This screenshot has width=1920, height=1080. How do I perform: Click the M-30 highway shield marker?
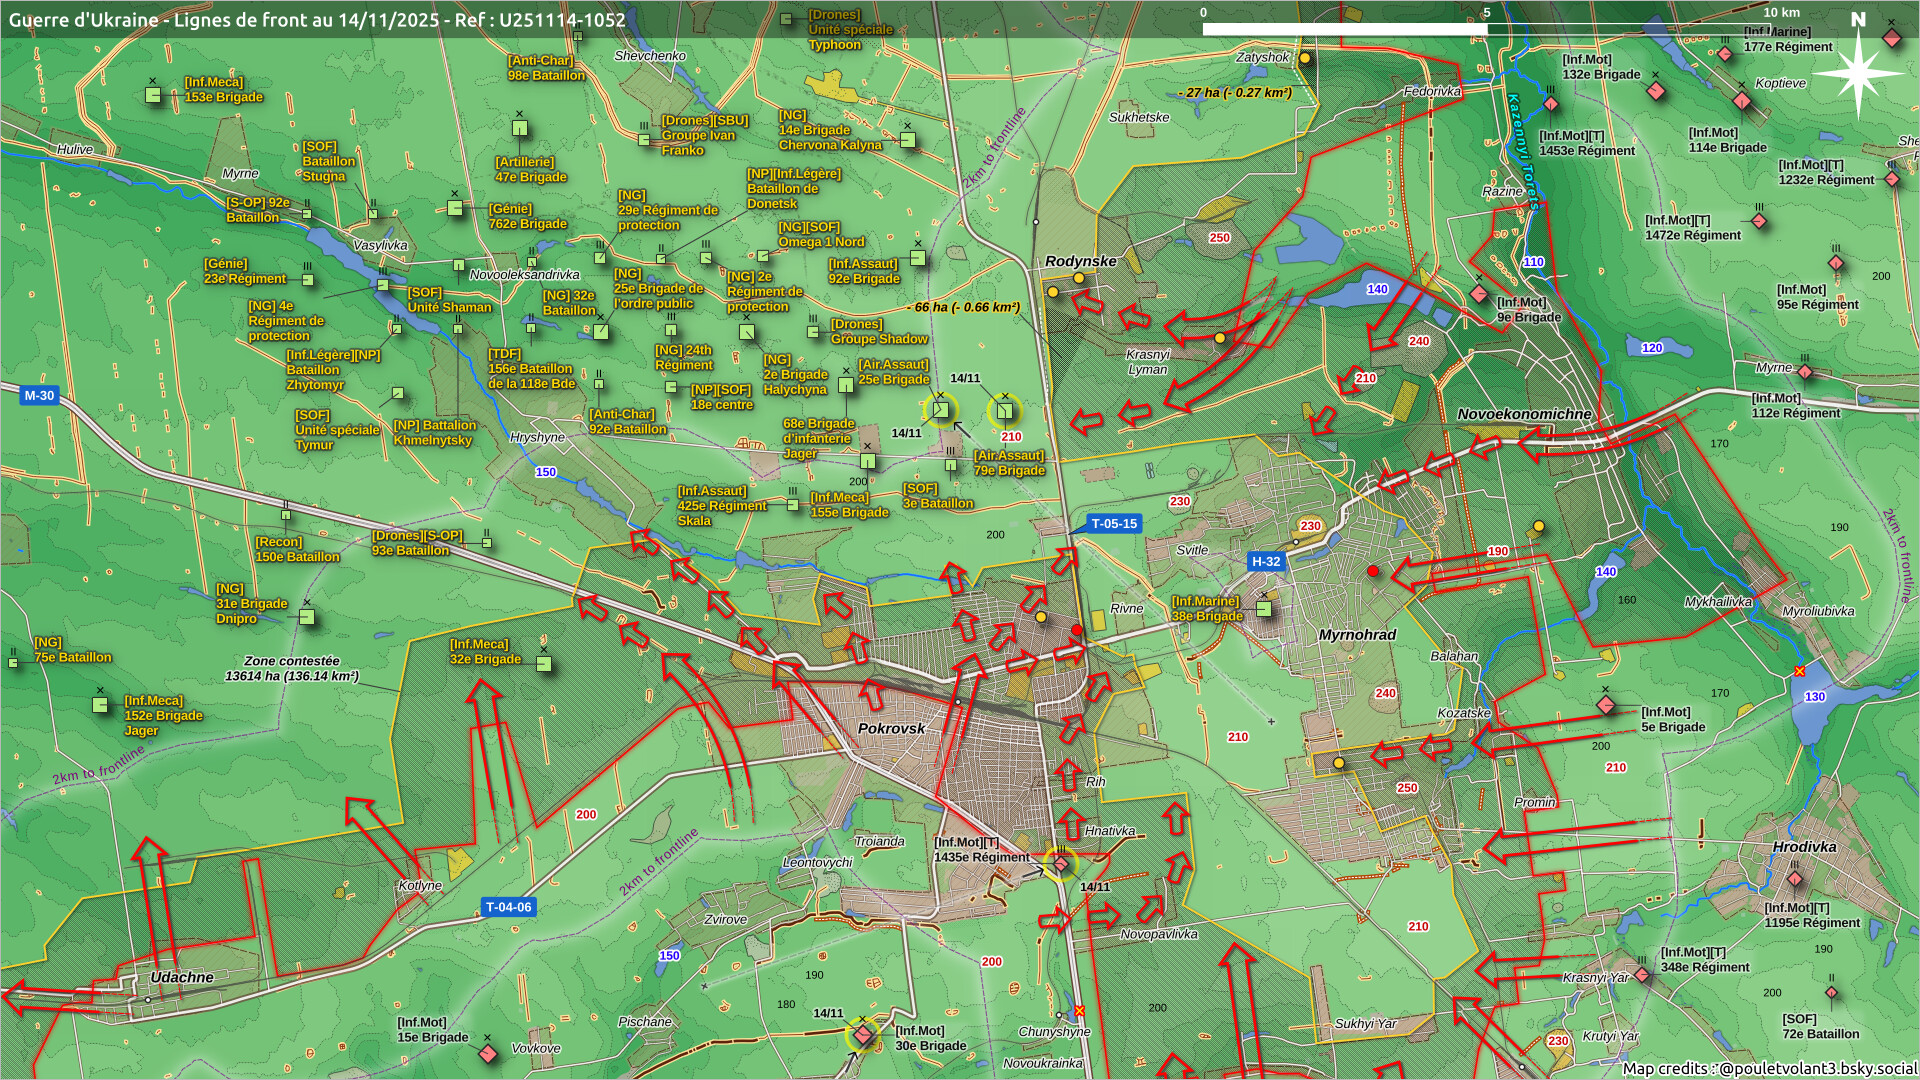[39, 396]
